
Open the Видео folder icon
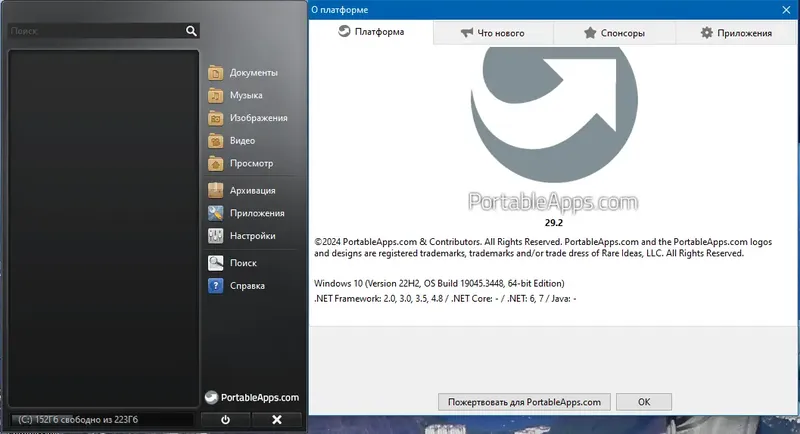215,141
